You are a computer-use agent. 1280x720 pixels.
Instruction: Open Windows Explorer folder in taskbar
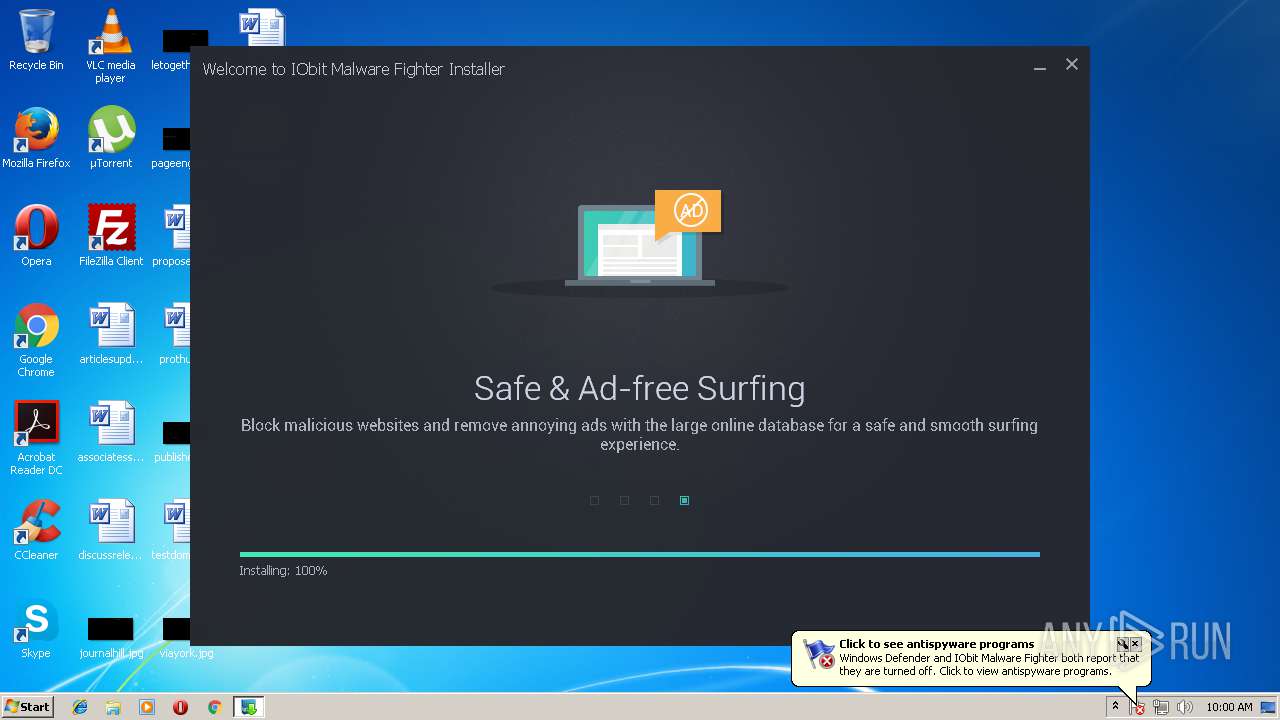pos(113,707)
